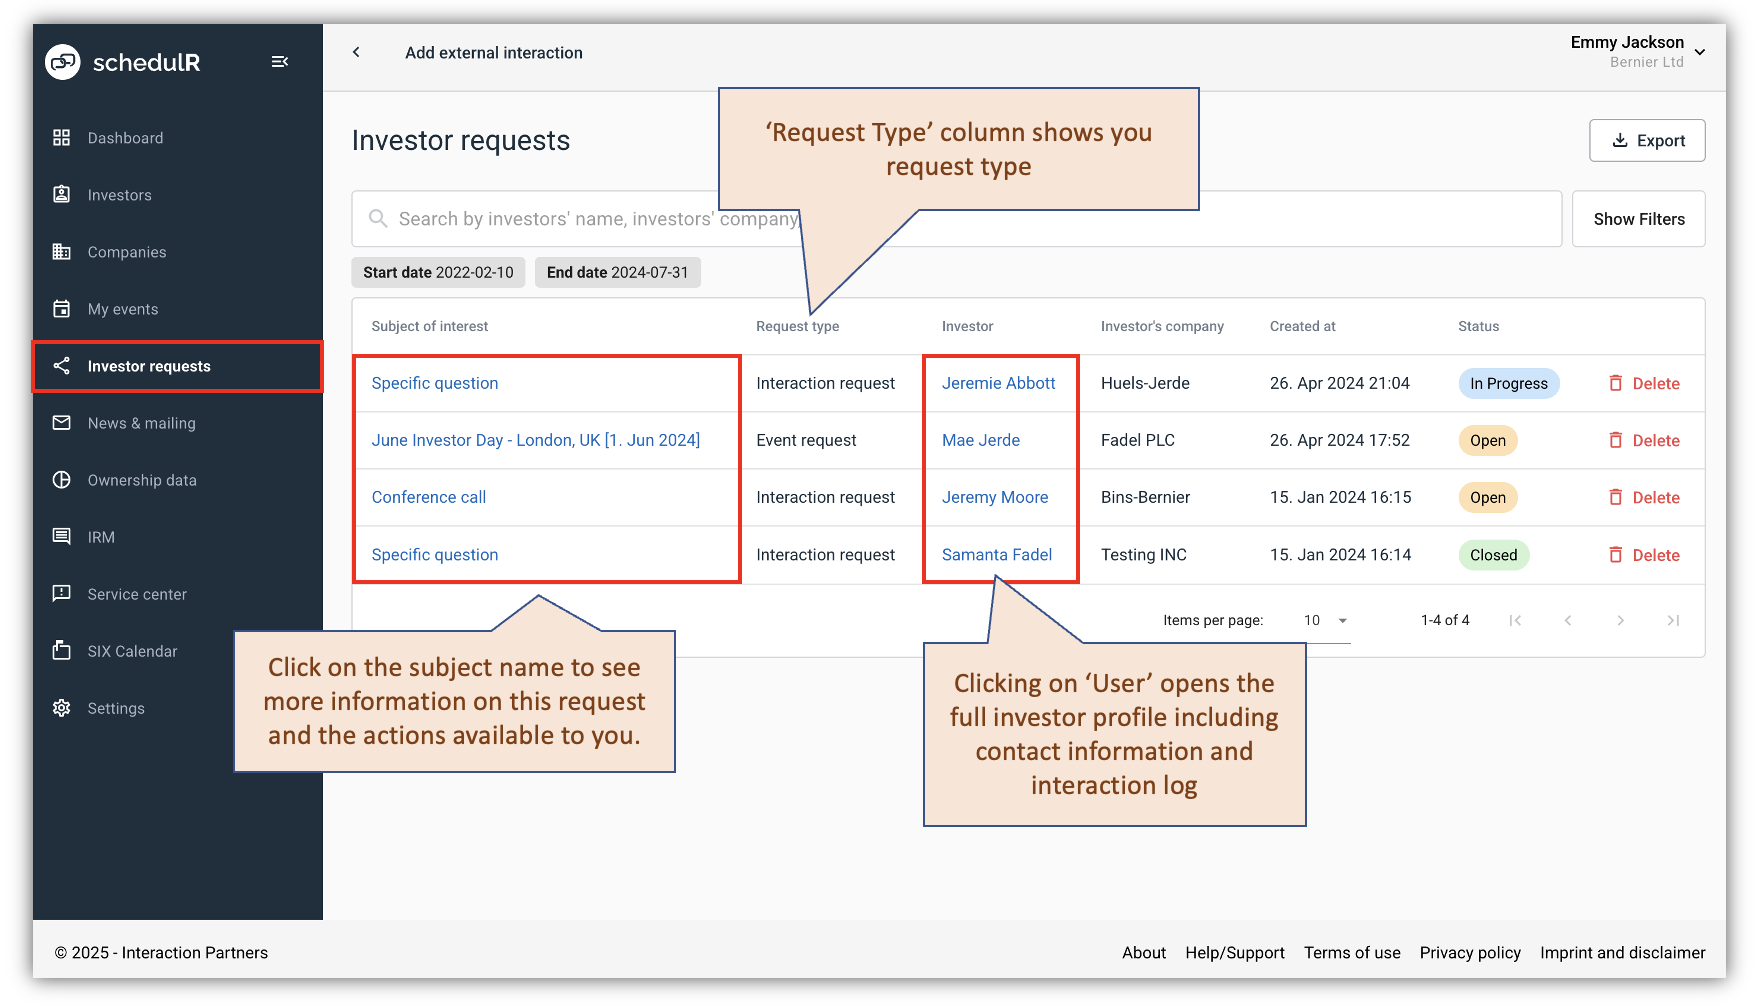Viewport: 1762px width, 1006px height.
Task: Open Service center with the feedback icon
Action: (62, 594)
